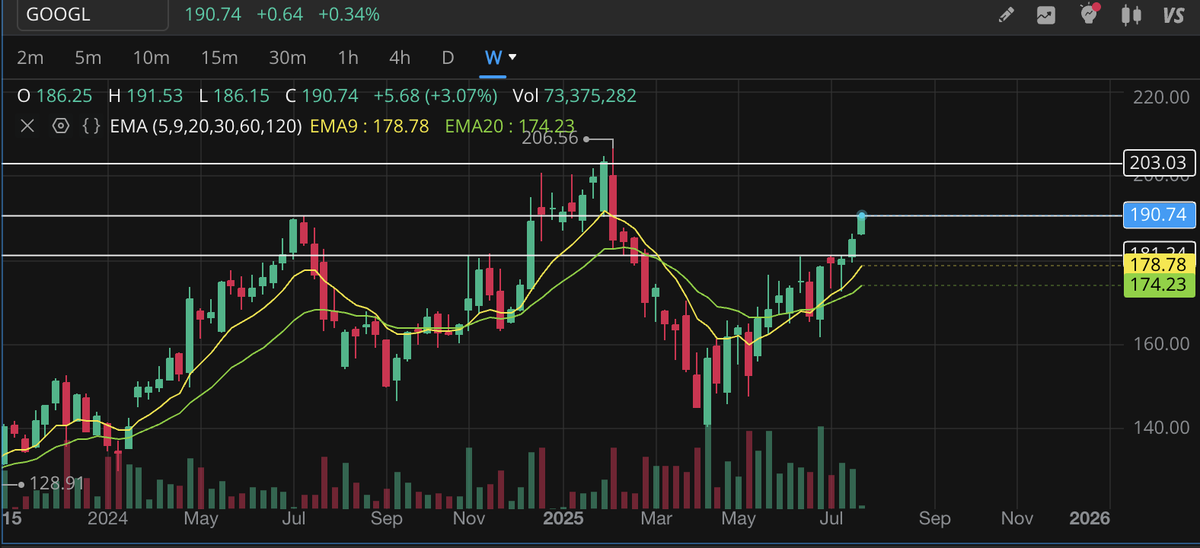The image size is (1200, 548).
Task: Click the +5.68 (+3.07%) change value
Action: (435, 96)
